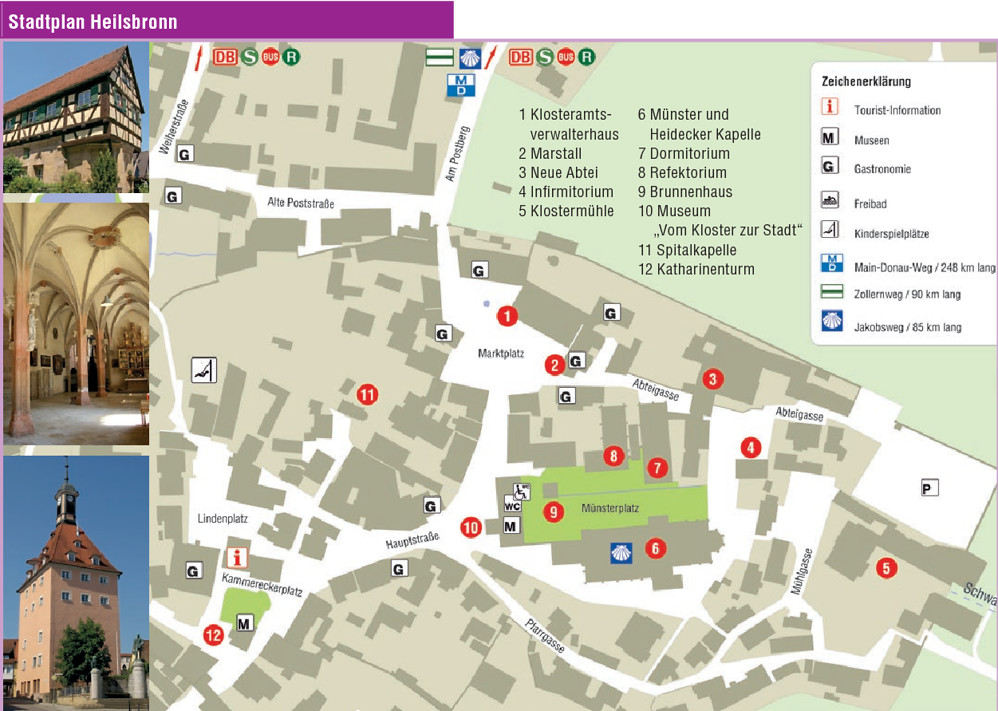This screenshot has width=998, height=711.
Task: Click red marker 3 for Neue Abtei
Action: 712,379
